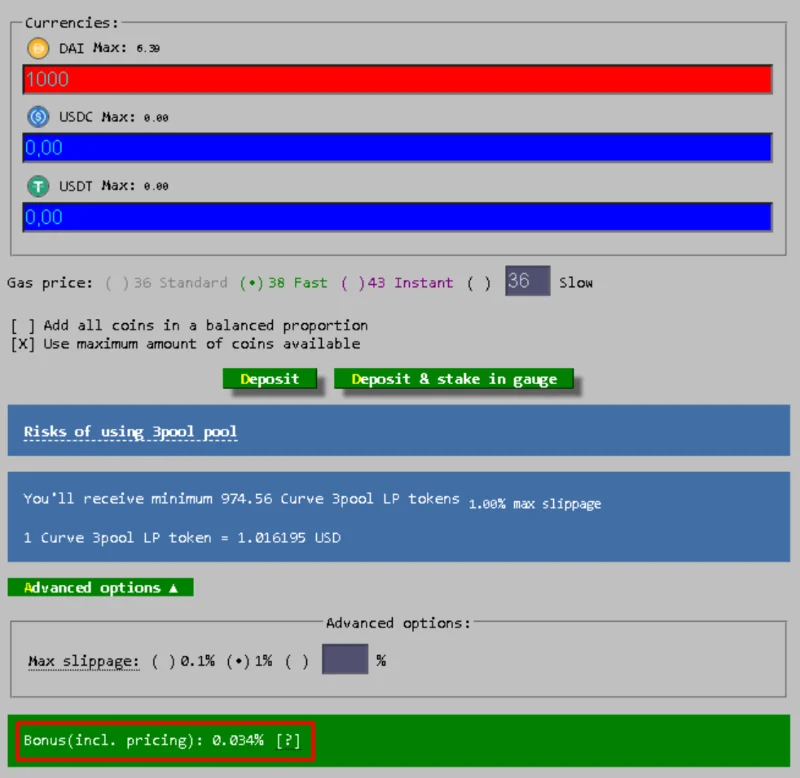800x778 pixels.
Task: Click the USDT coin icon
Action: pos(38,186)
